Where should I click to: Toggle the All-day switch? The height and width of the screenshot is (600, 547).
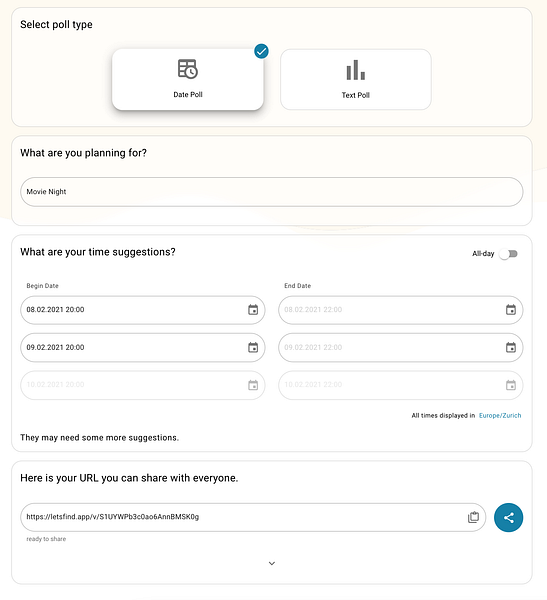508,254
